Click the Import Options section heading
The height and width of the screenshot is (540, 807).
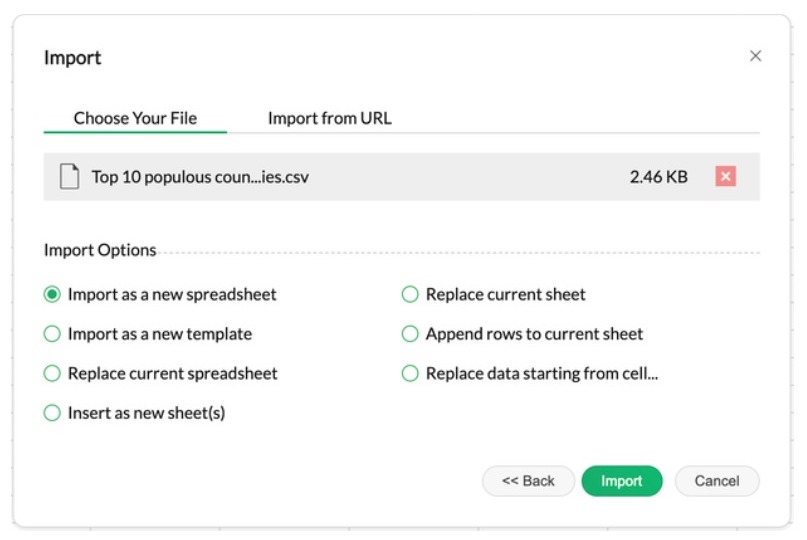[x=100, y=250]
